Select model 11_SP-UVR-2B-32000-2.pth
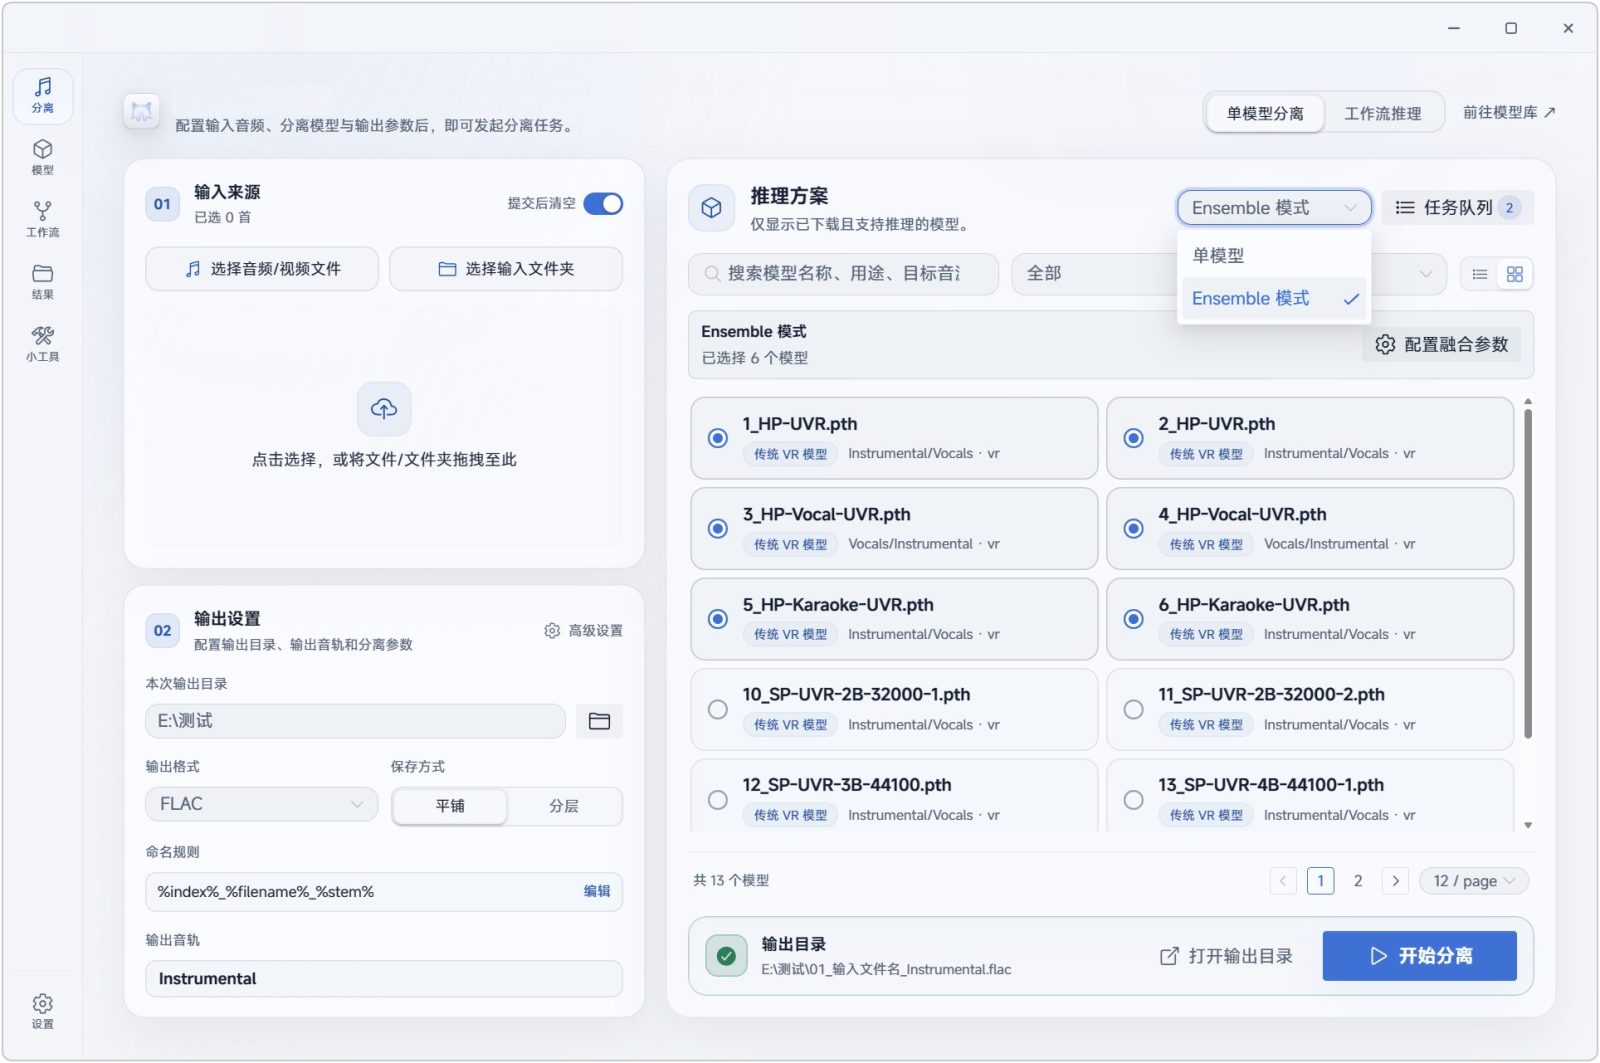Viewport: 1600px width, 1063px height. pos(1133,709)
